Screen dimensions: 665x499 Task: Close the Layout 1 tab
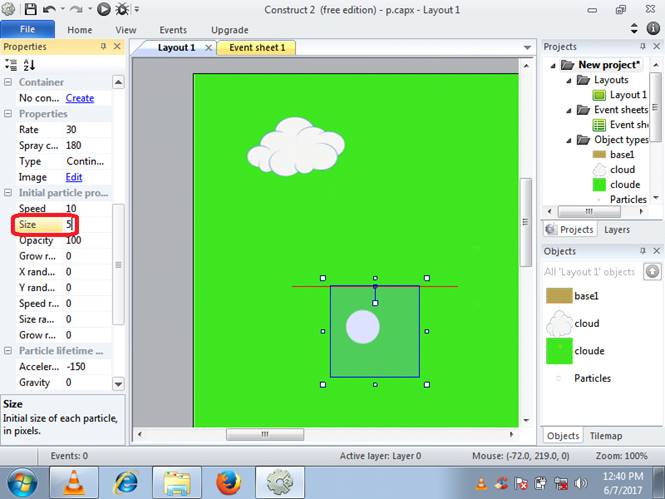tap(209, 47)
